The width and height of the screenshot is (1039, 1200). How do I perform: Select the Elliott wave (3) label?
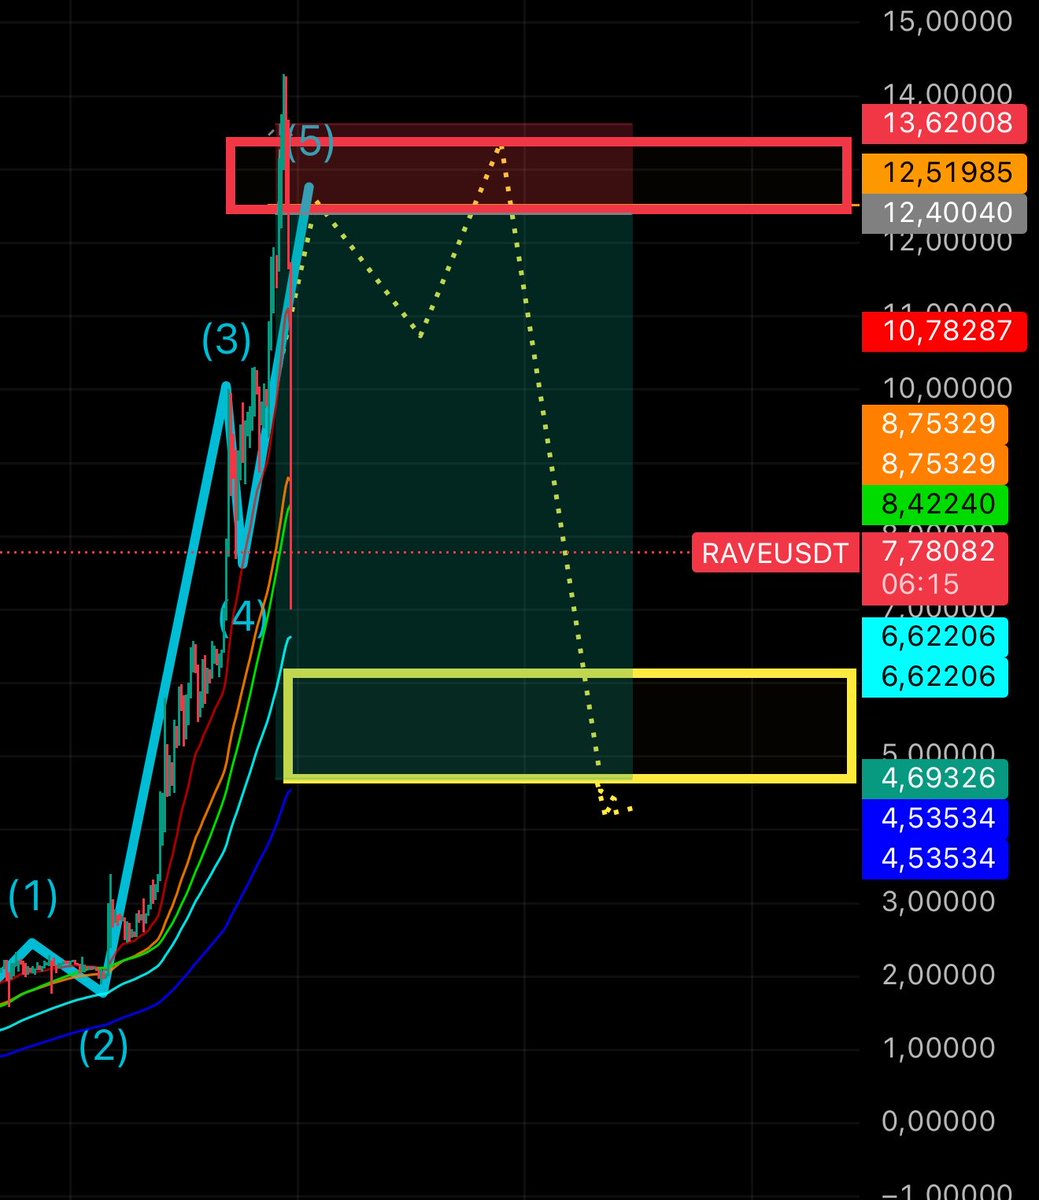pyautogui.click(x=227, y=341)
